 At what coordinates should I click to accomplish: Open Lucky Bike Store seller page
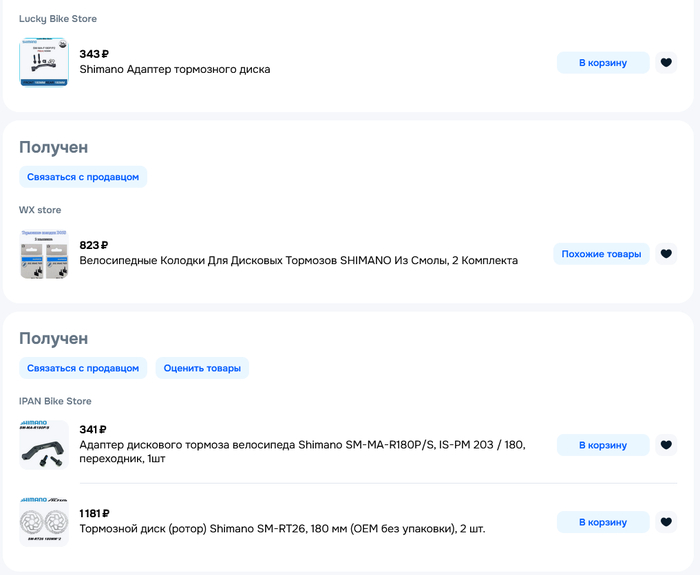(58, 19)
